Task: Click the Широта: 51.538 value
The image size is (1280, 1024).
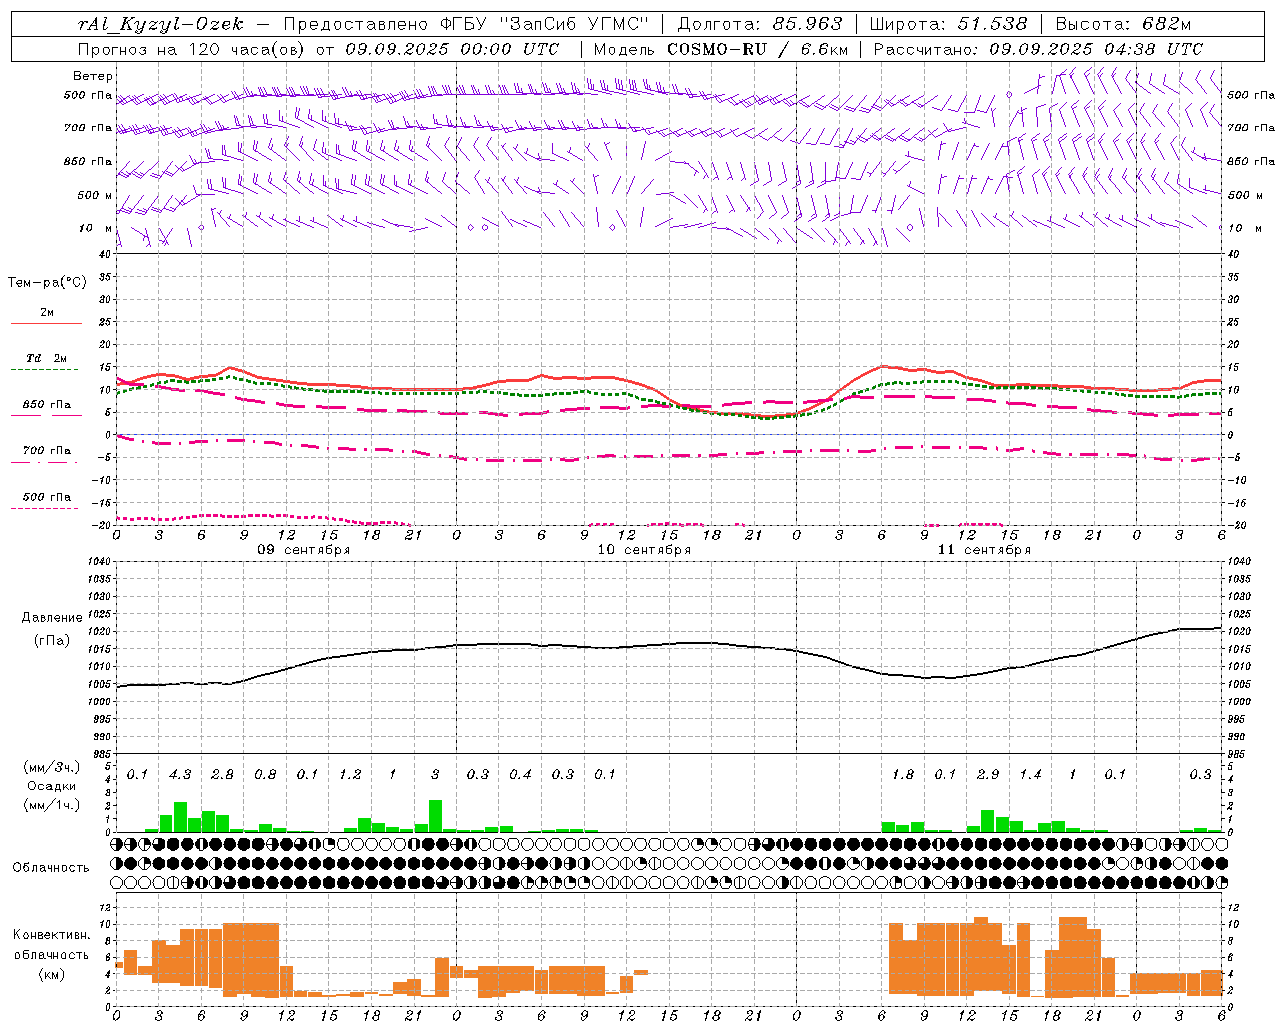Action: [948, 24]
